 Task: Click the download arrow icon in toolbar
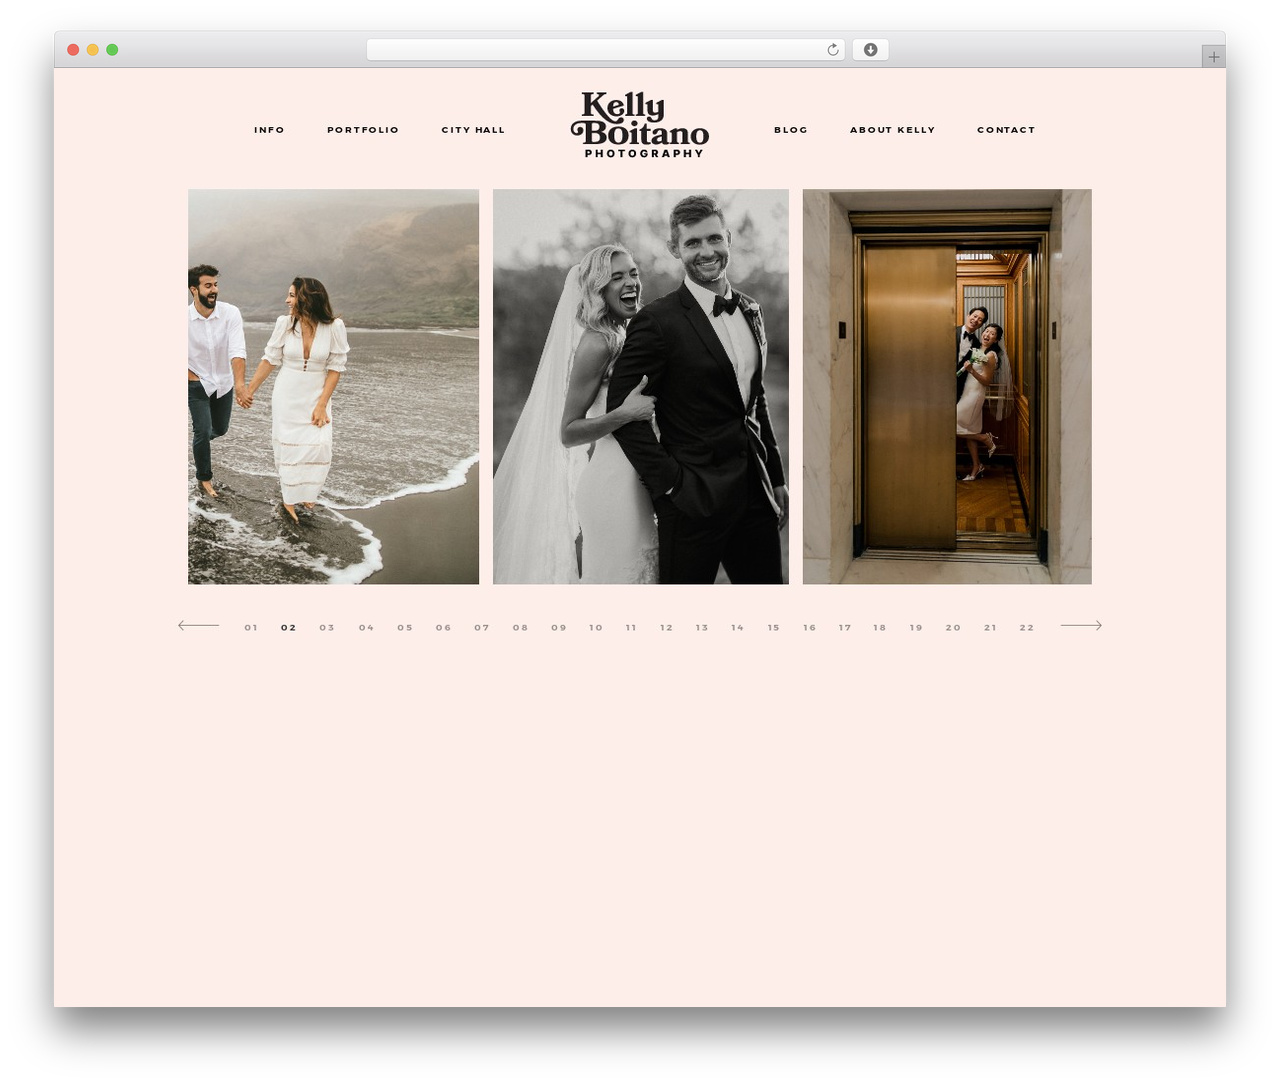coord(870,50)
